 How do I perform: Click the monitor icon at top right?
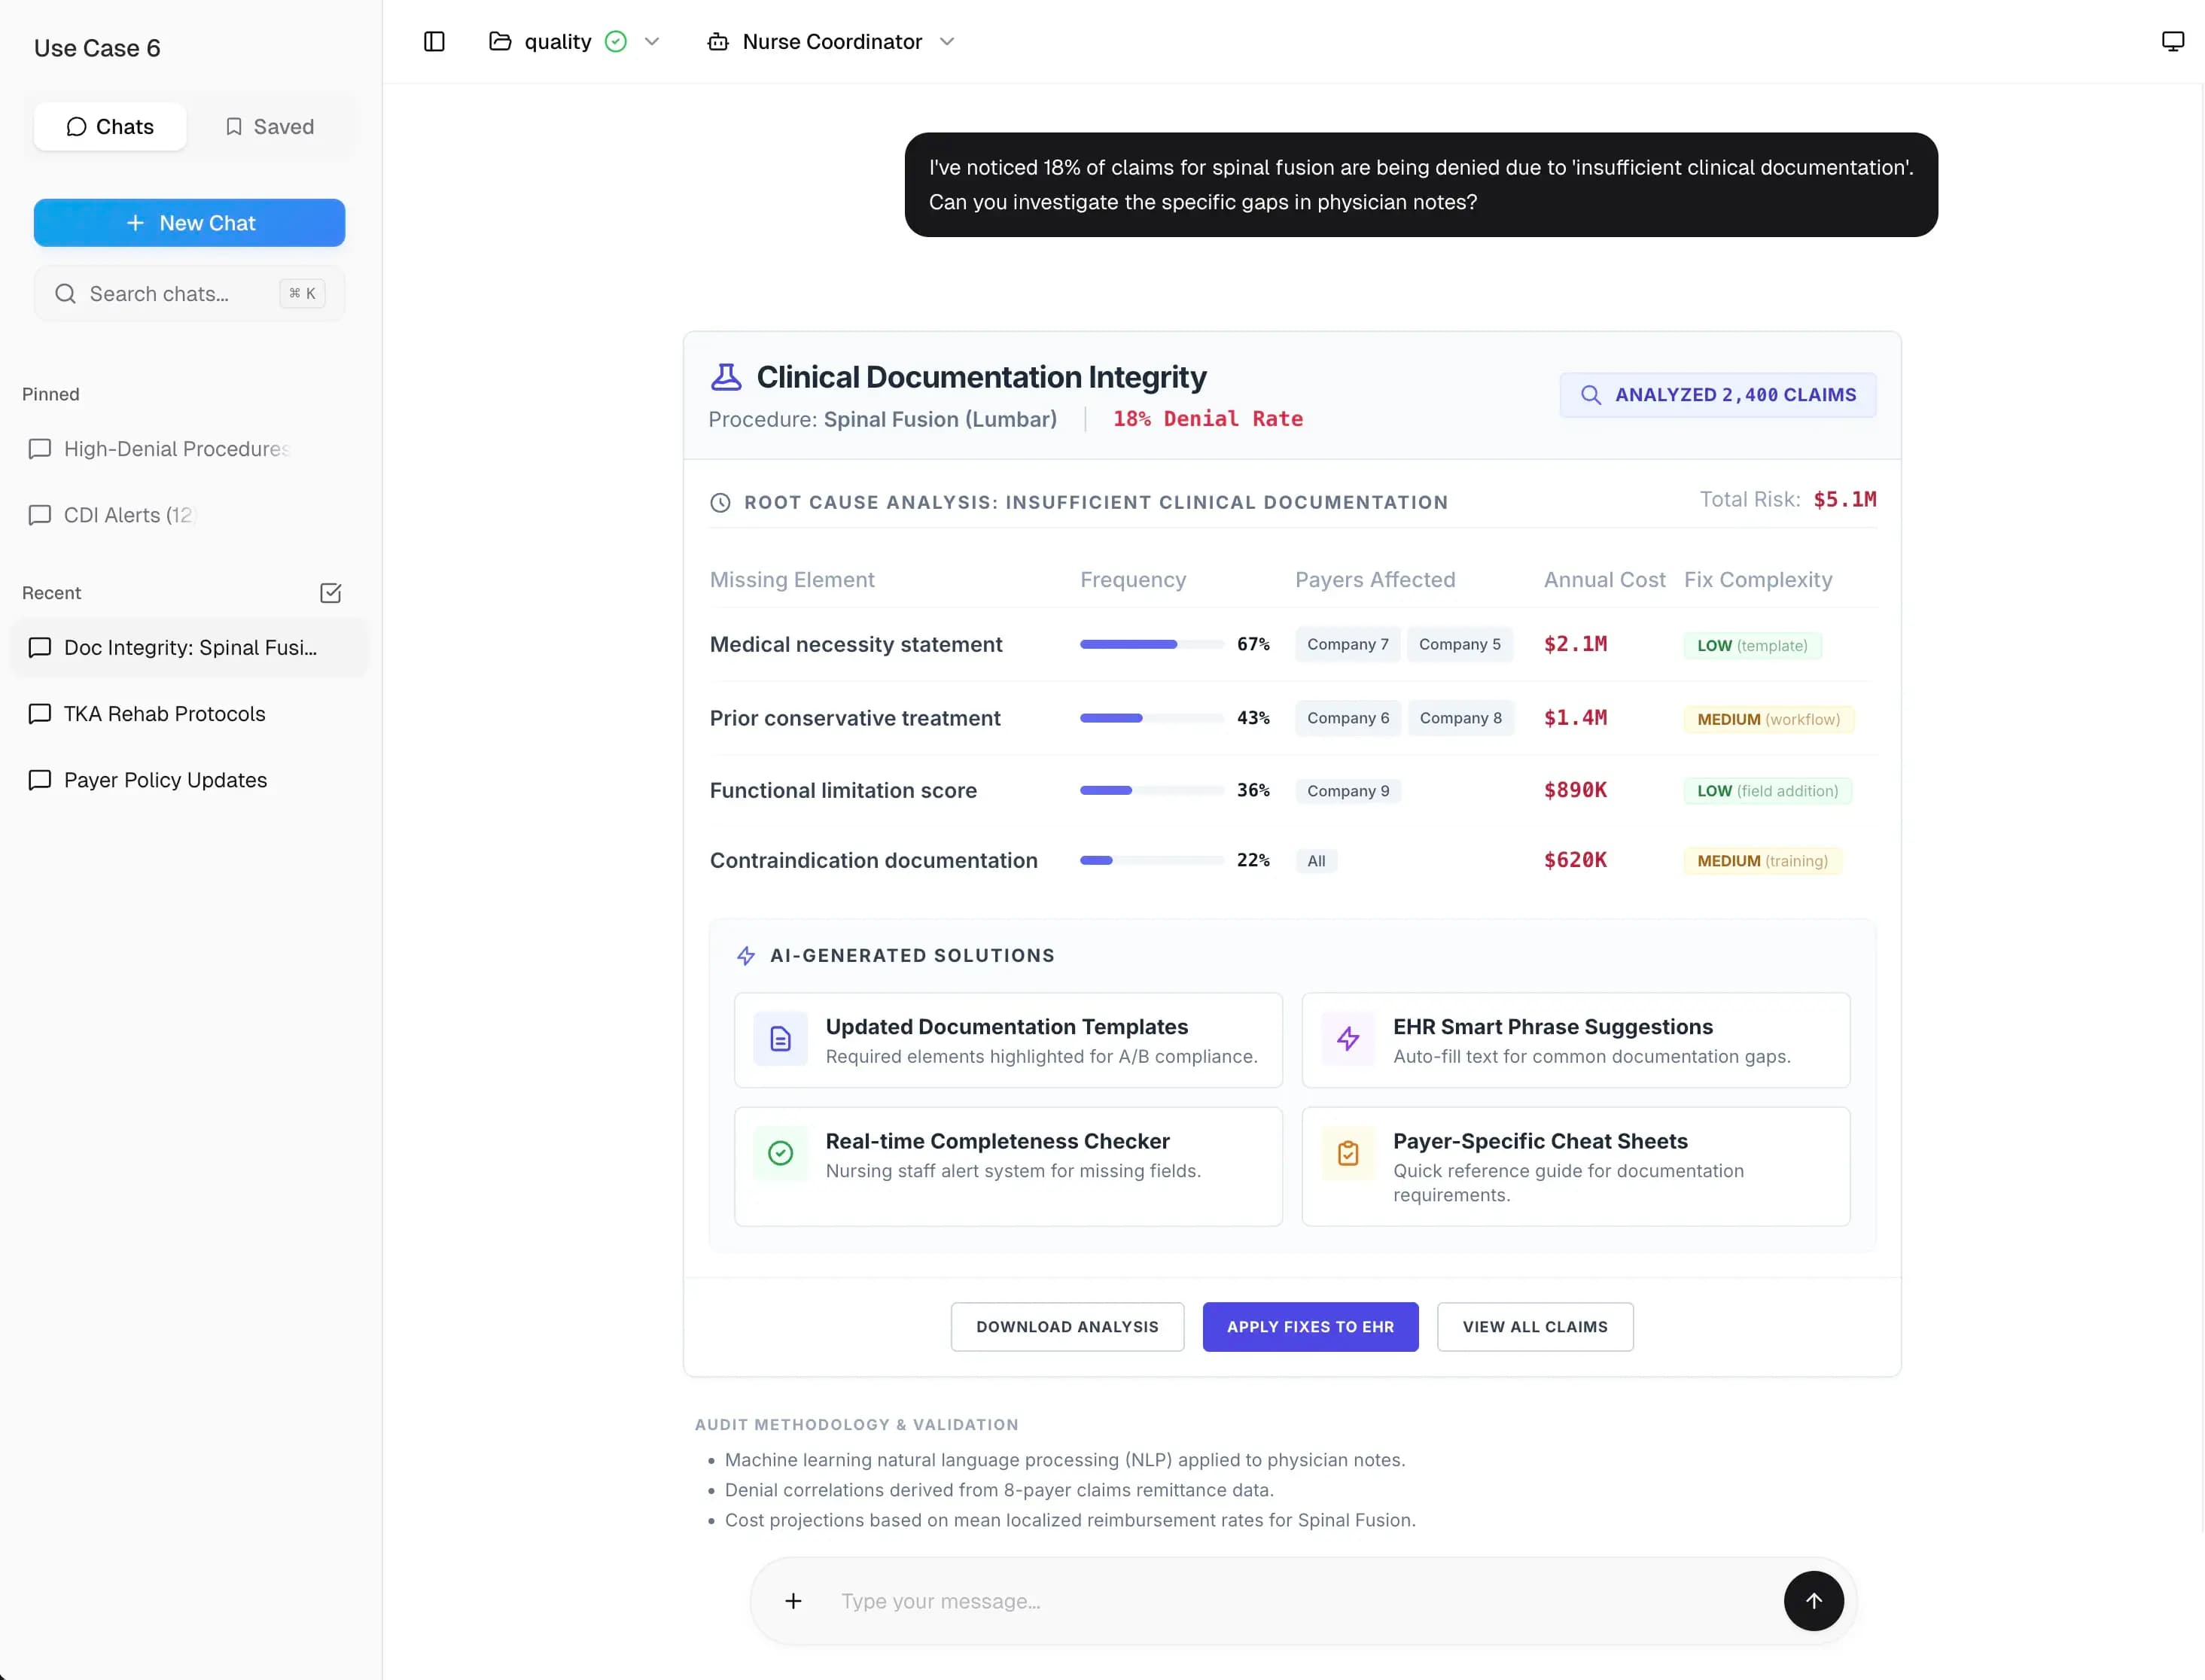pyautogui.click(x=2172, y=40)
